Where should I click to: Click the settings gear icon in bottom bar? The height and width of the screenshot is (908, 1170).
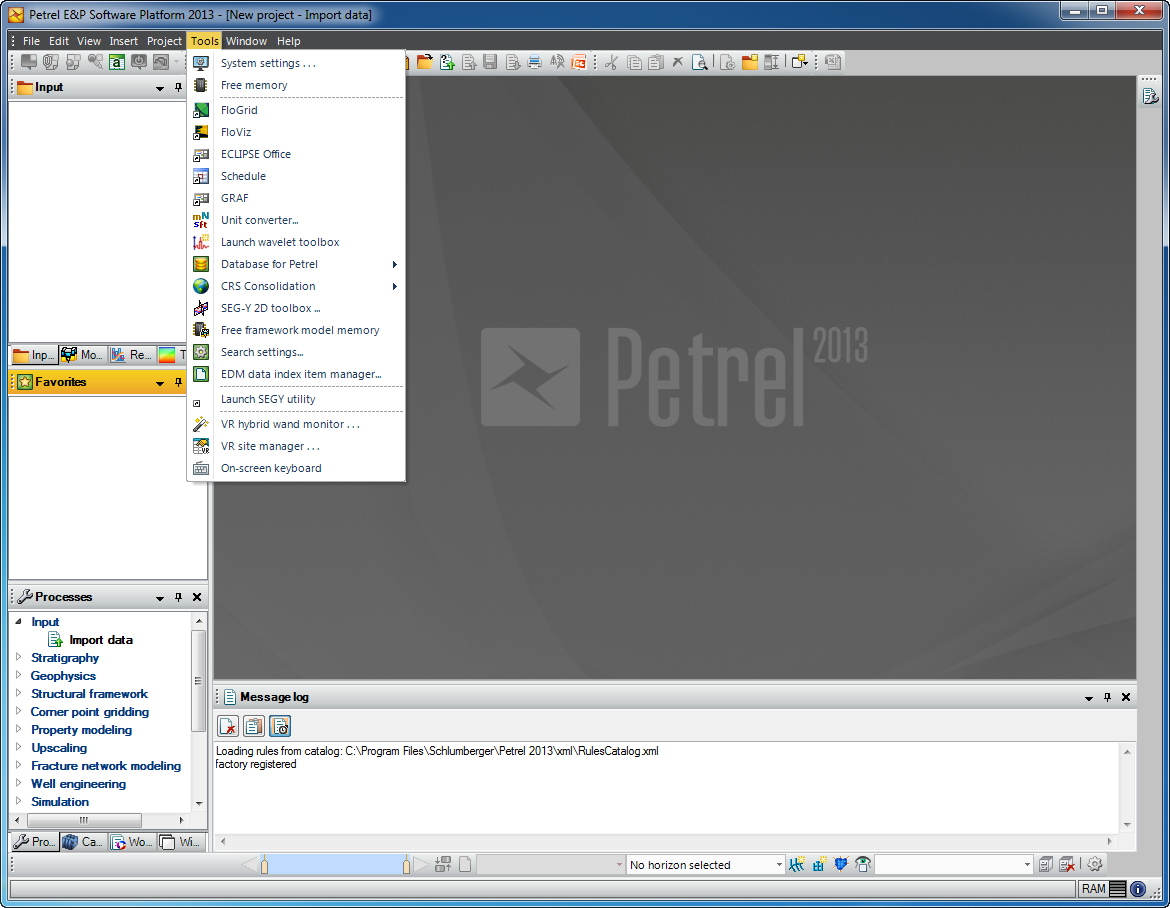click(x=1095, y=864)
